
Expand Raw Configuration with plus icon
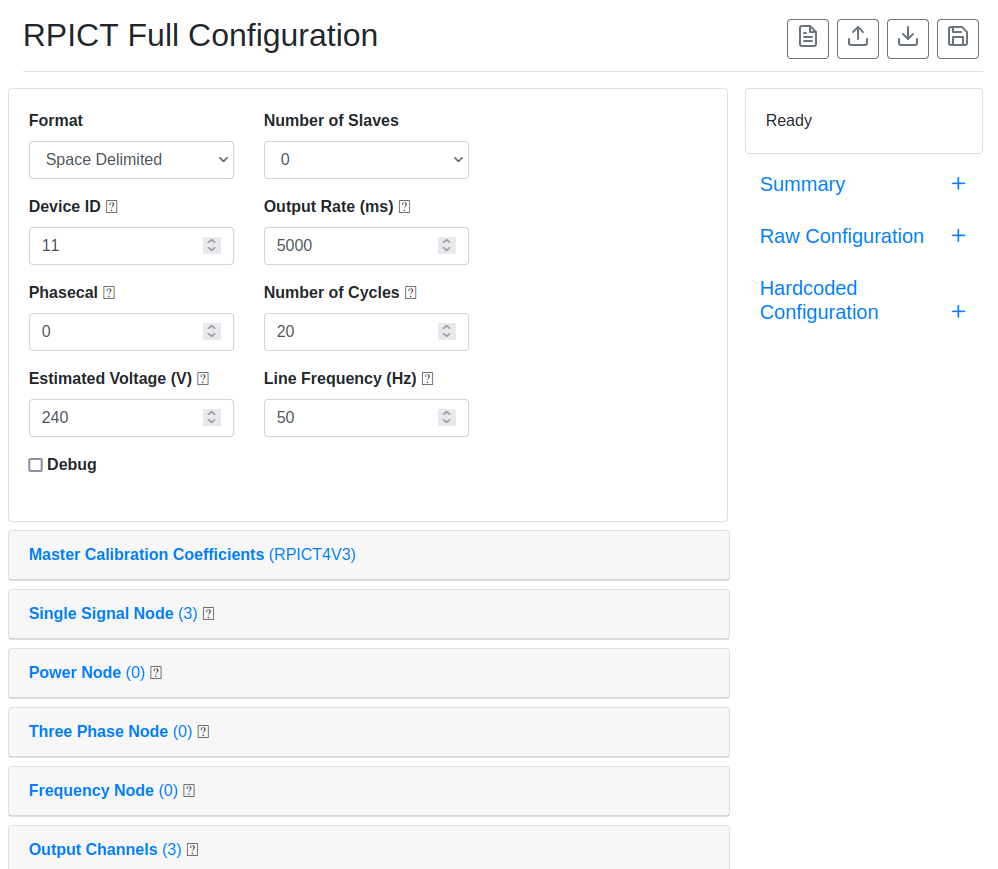point(958,236)
